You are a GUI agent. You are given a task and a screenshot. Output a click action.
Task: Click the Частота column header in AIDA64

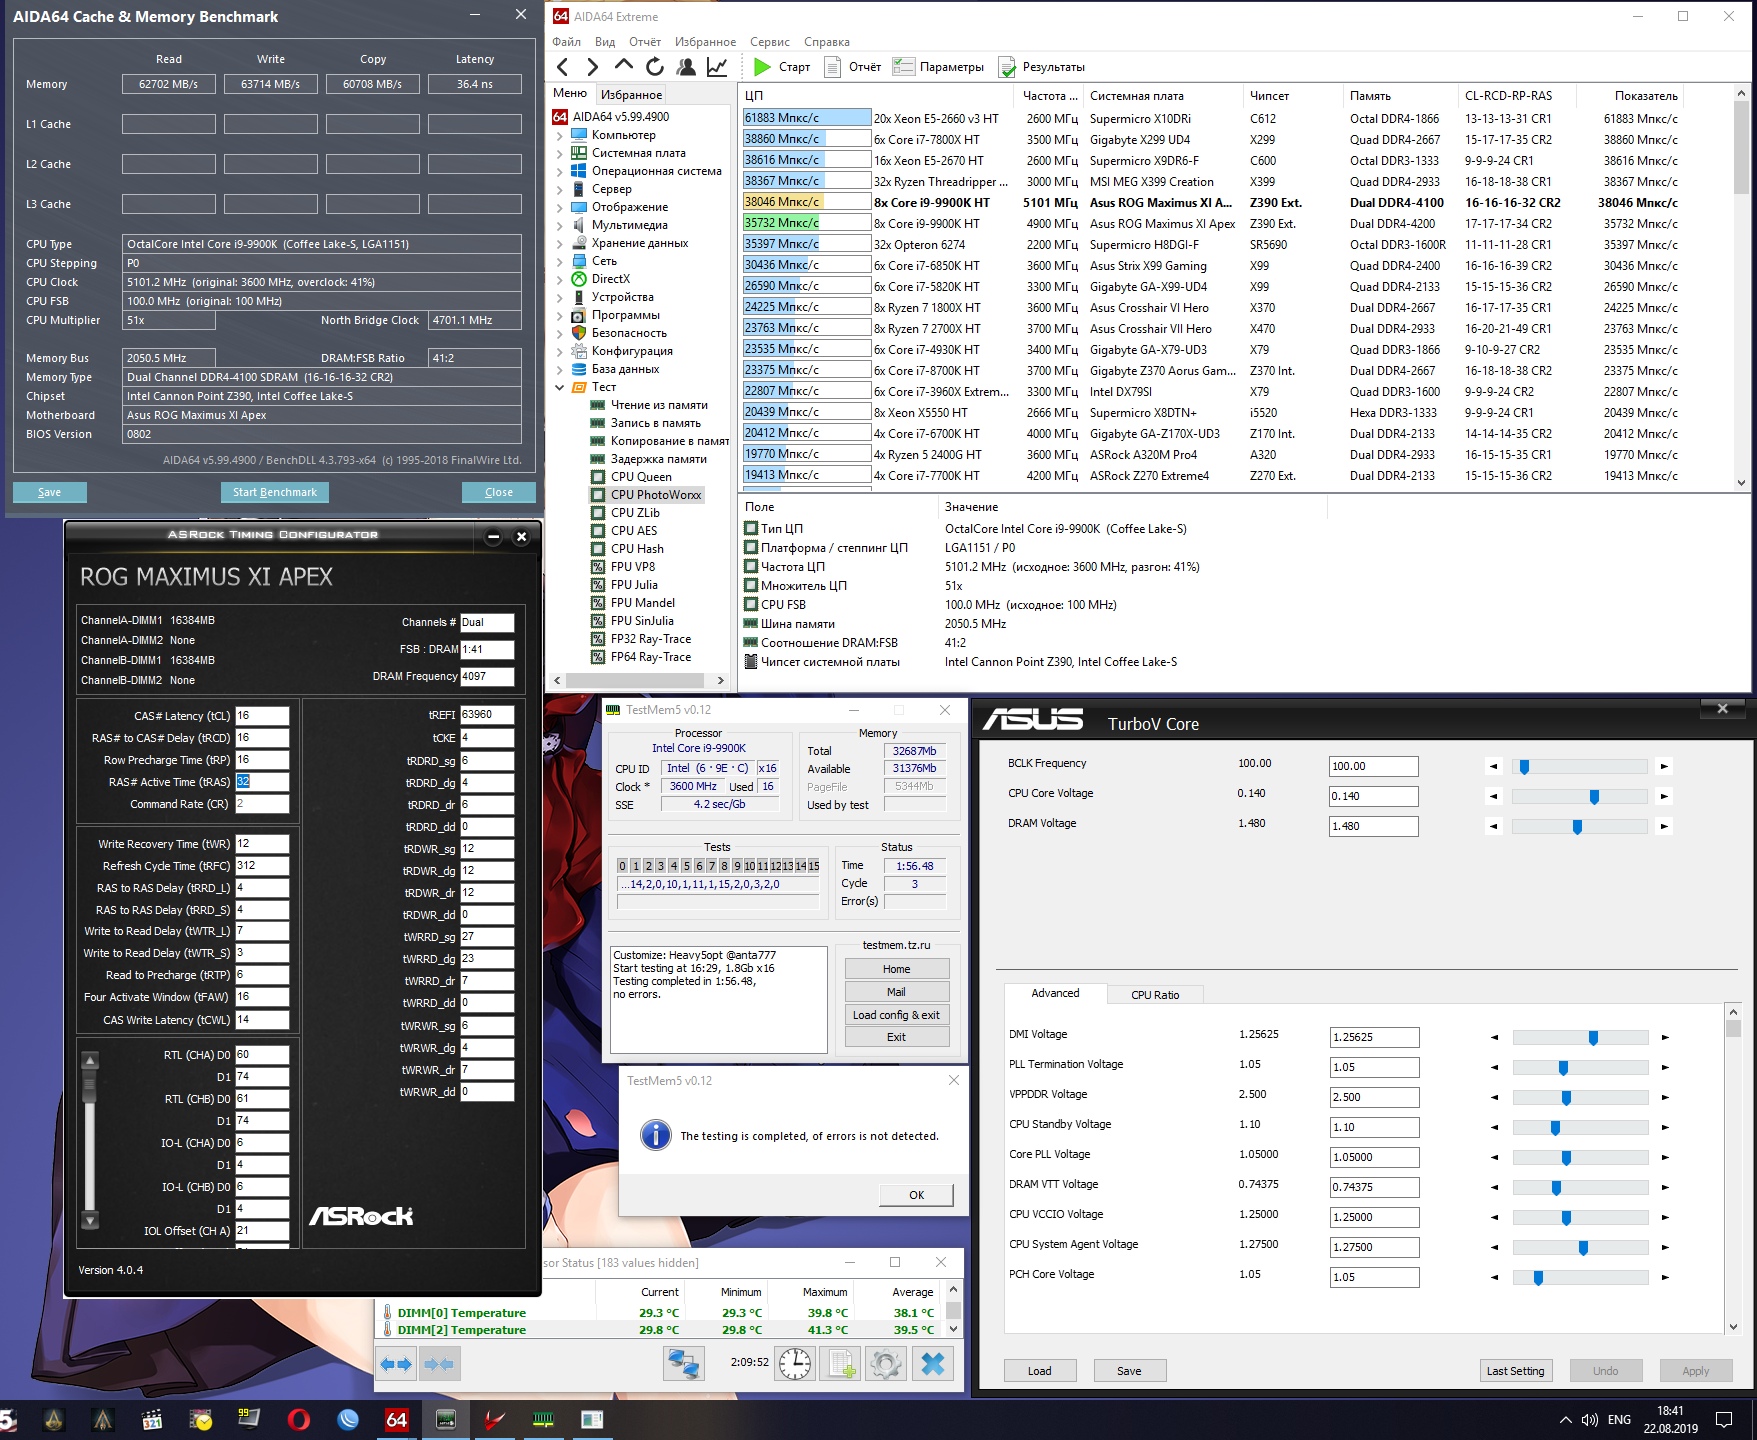pos(1048,96)
